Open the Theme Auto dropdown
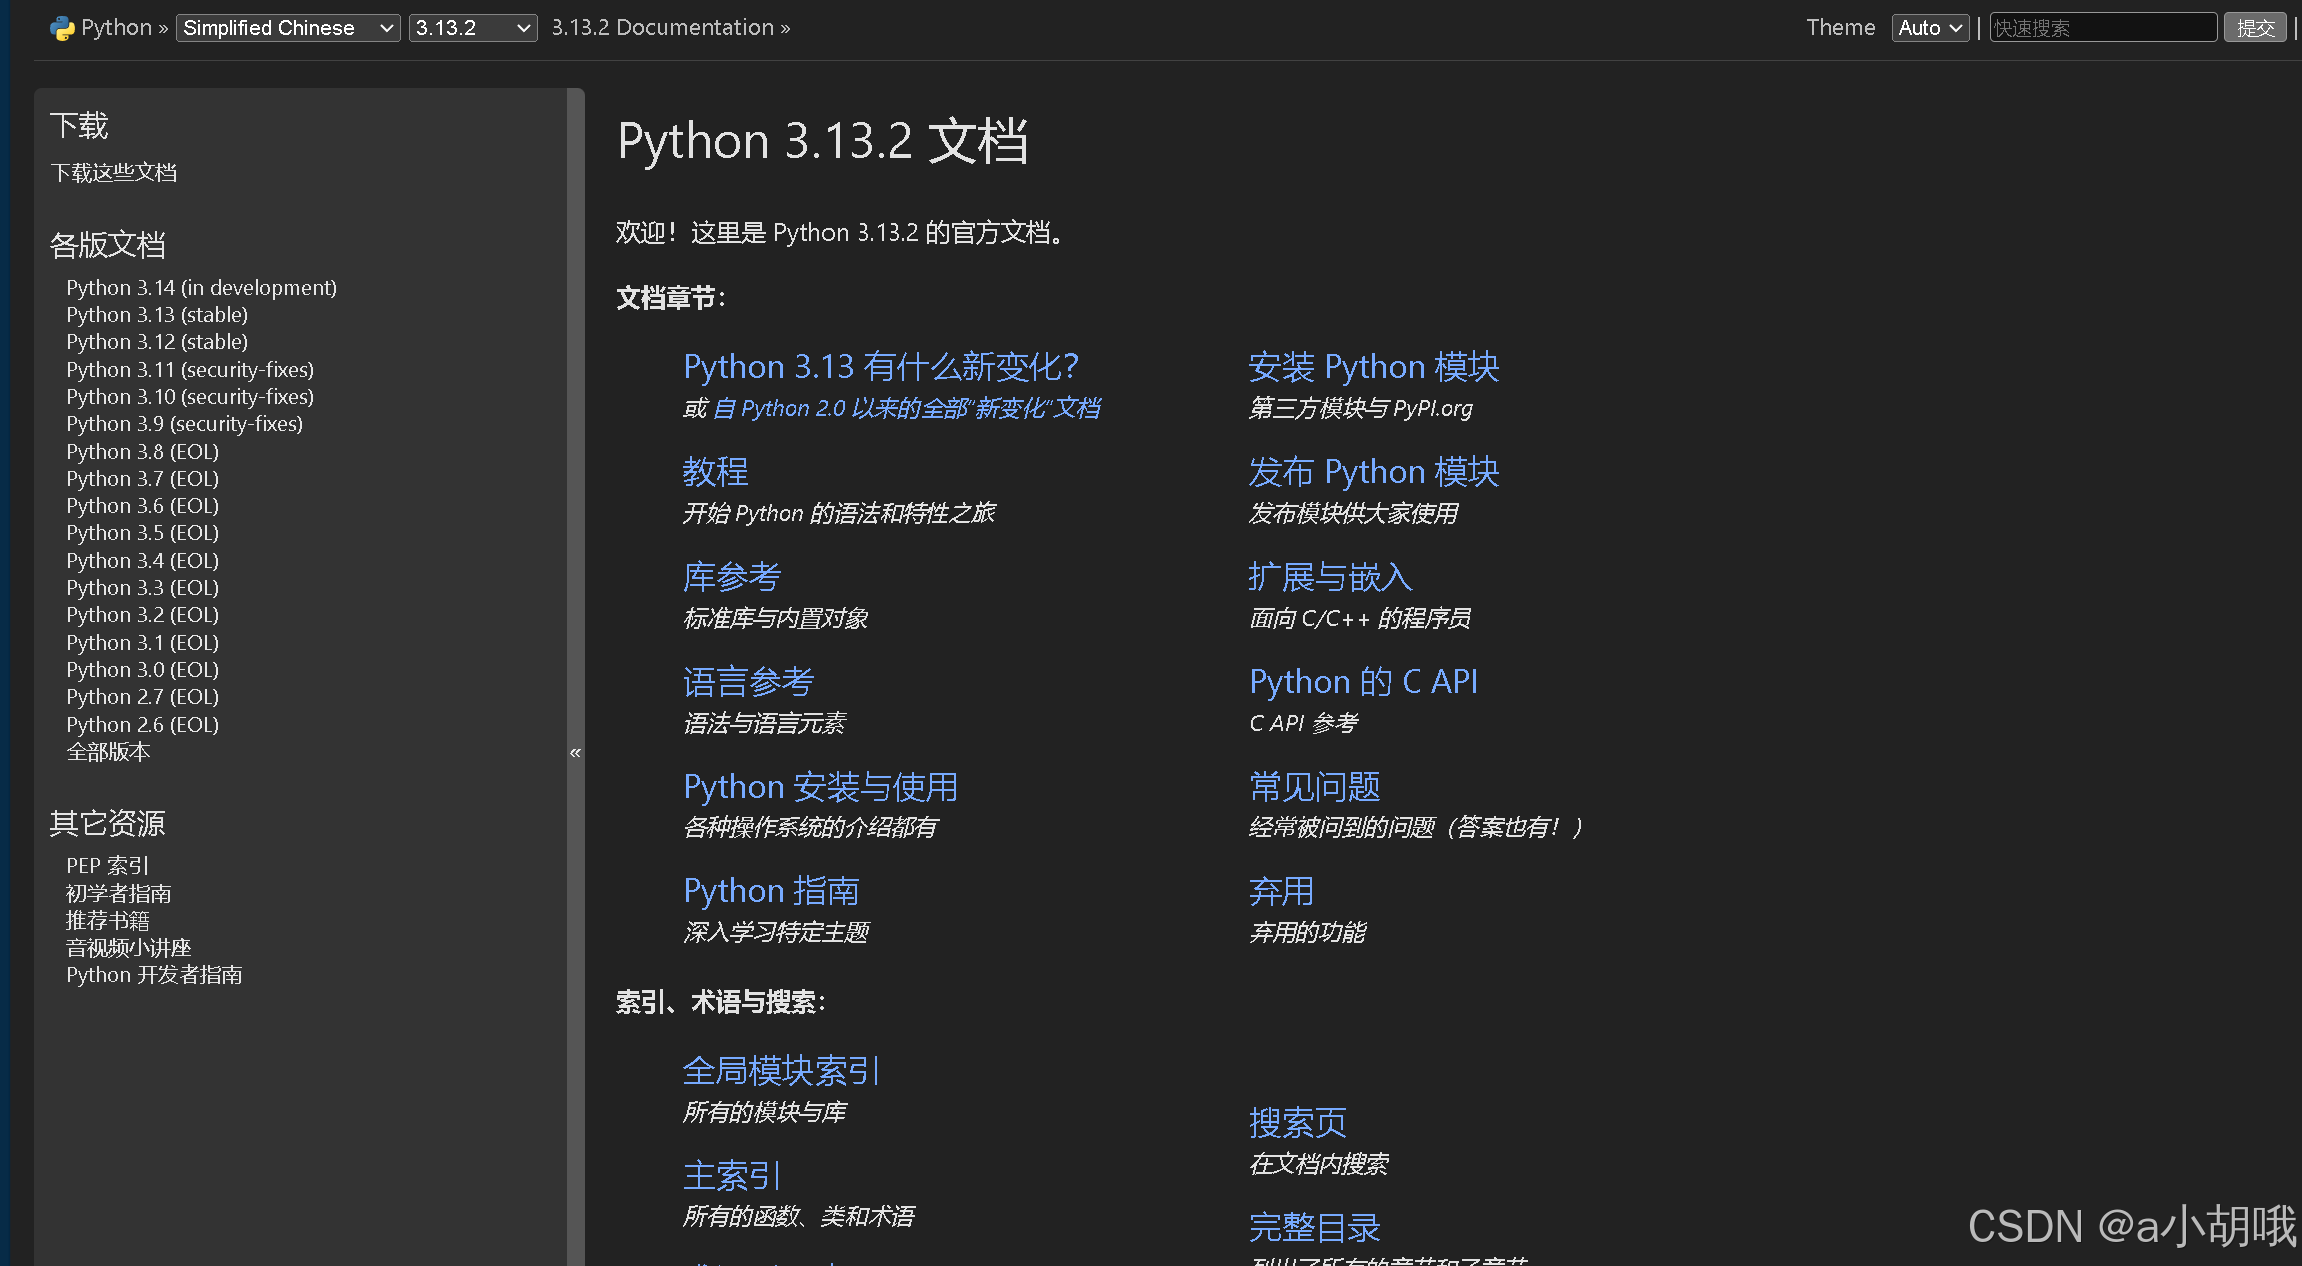Screen dimensions: 2302x1266 [x=1929, y=28]
